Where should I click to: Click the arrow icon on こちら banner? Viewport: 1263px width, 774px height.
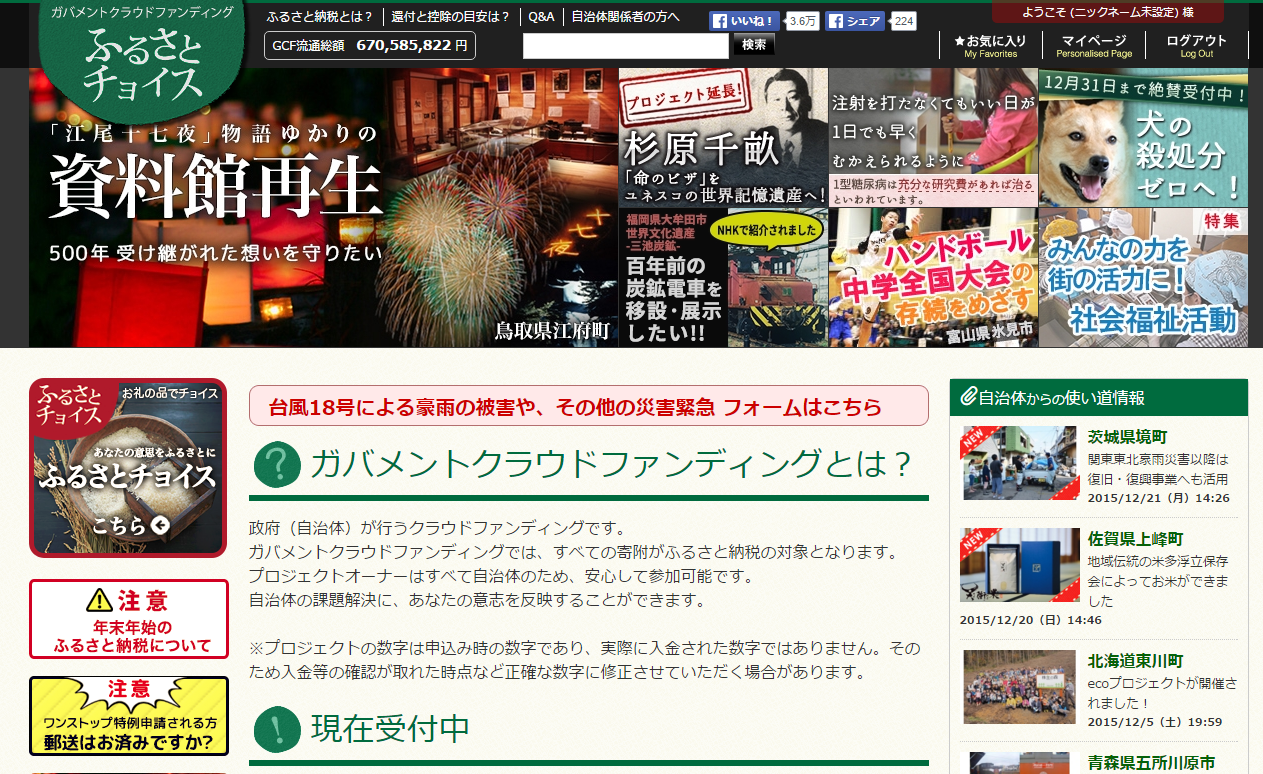click(x=161, y=526)
